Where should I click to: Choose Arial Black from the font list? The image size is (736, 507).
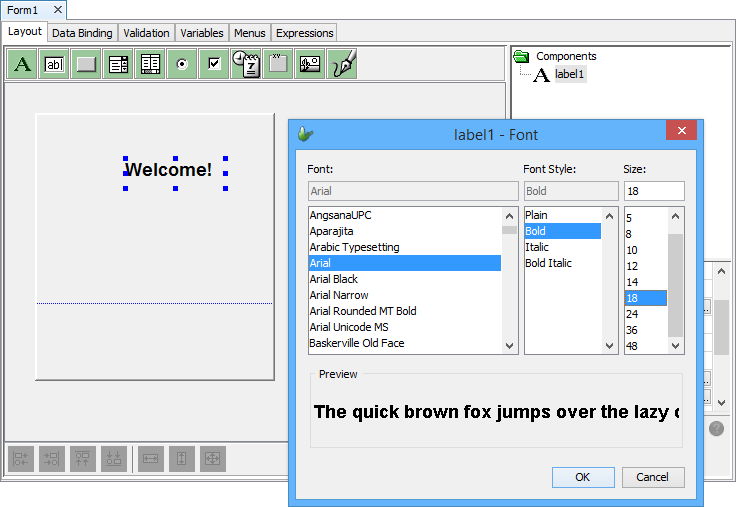pos(334,279)
